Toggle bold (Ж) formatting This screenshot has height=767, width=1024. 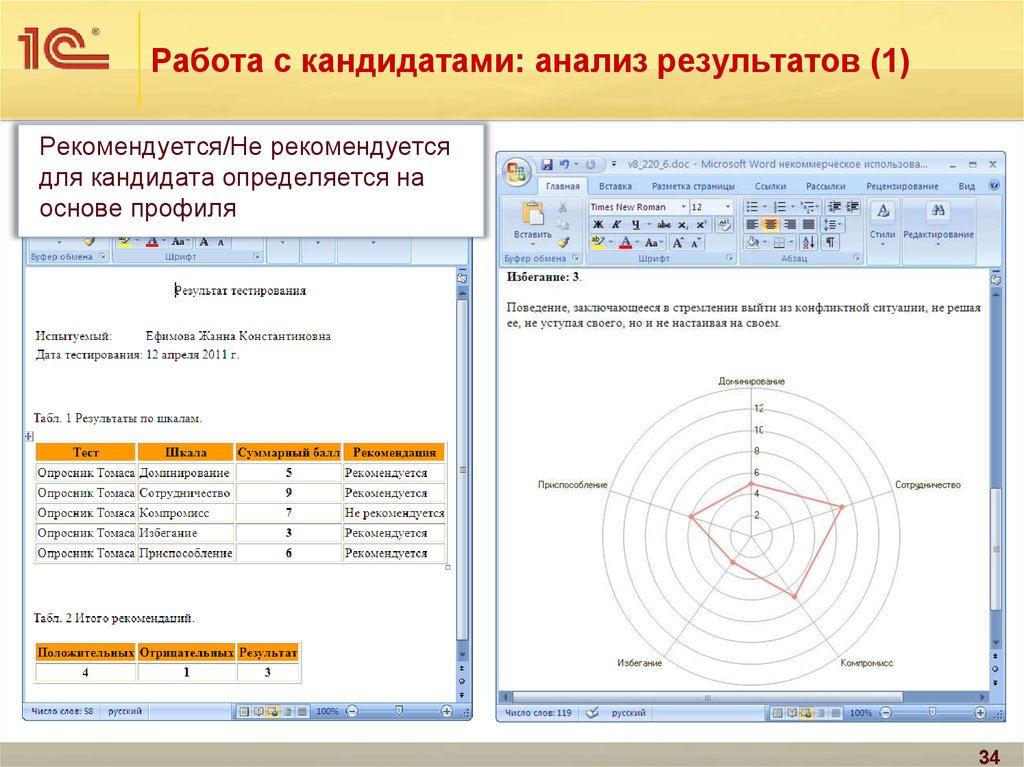598,225
